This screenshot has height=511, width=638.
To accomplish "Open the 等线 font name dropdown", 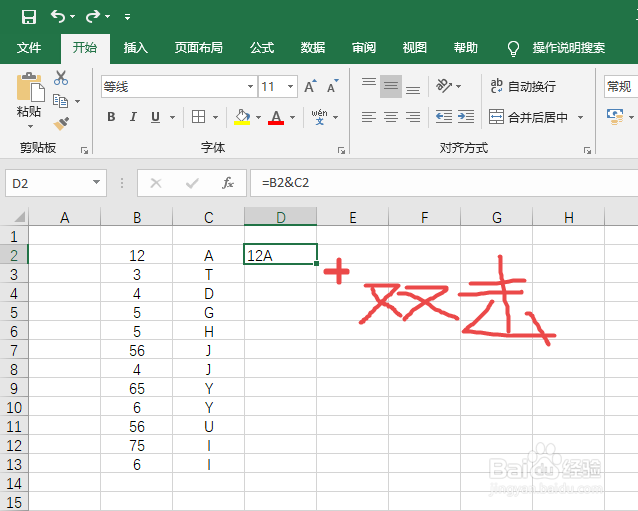I will coord(250,86).
